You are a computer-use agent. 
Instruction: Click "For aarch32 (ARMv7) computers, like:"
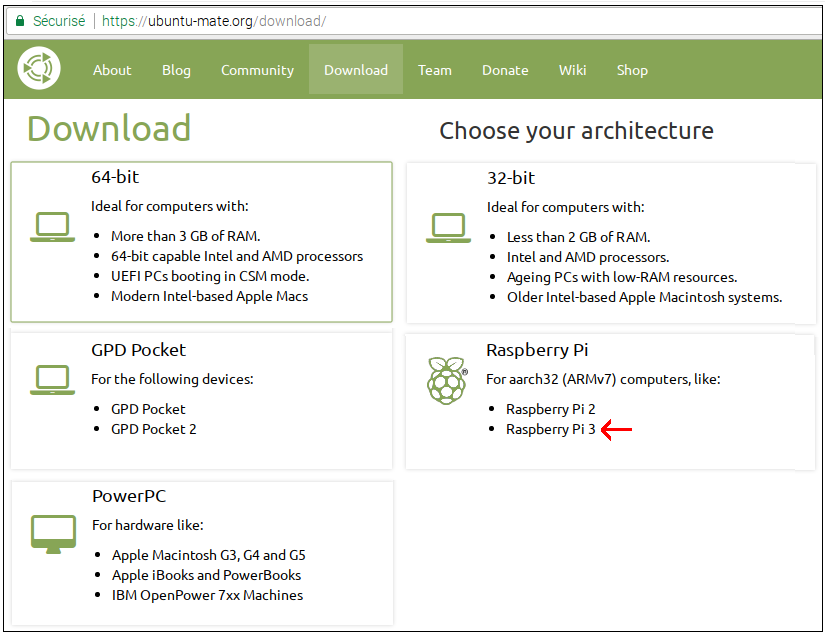coord(603,379)
